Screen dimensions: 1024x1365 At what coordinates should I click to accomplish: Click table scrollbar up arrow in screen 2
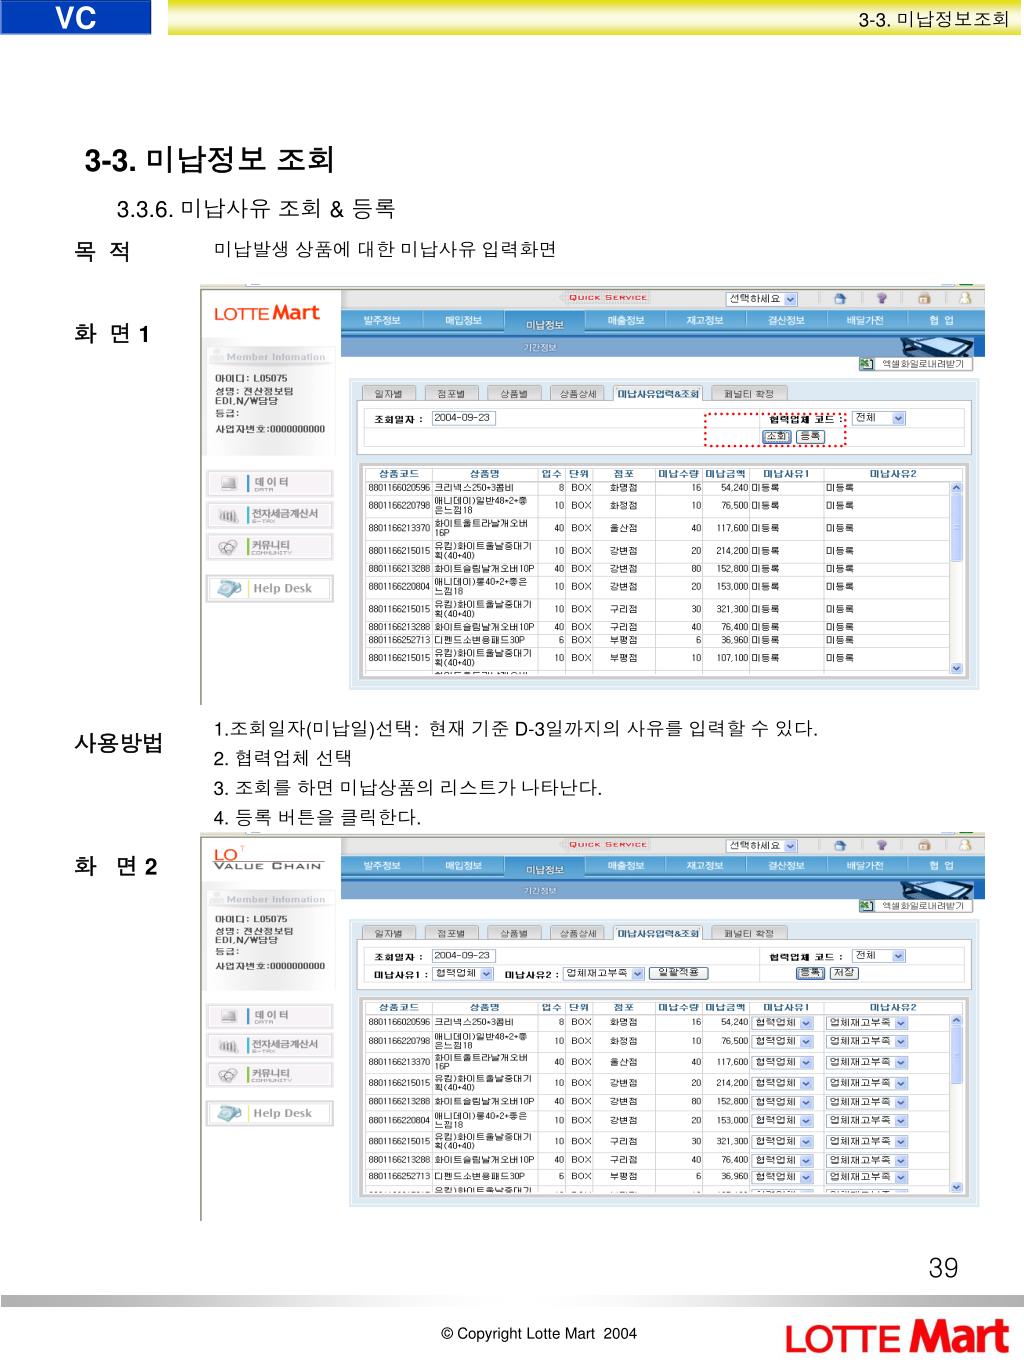(956, 1020)
